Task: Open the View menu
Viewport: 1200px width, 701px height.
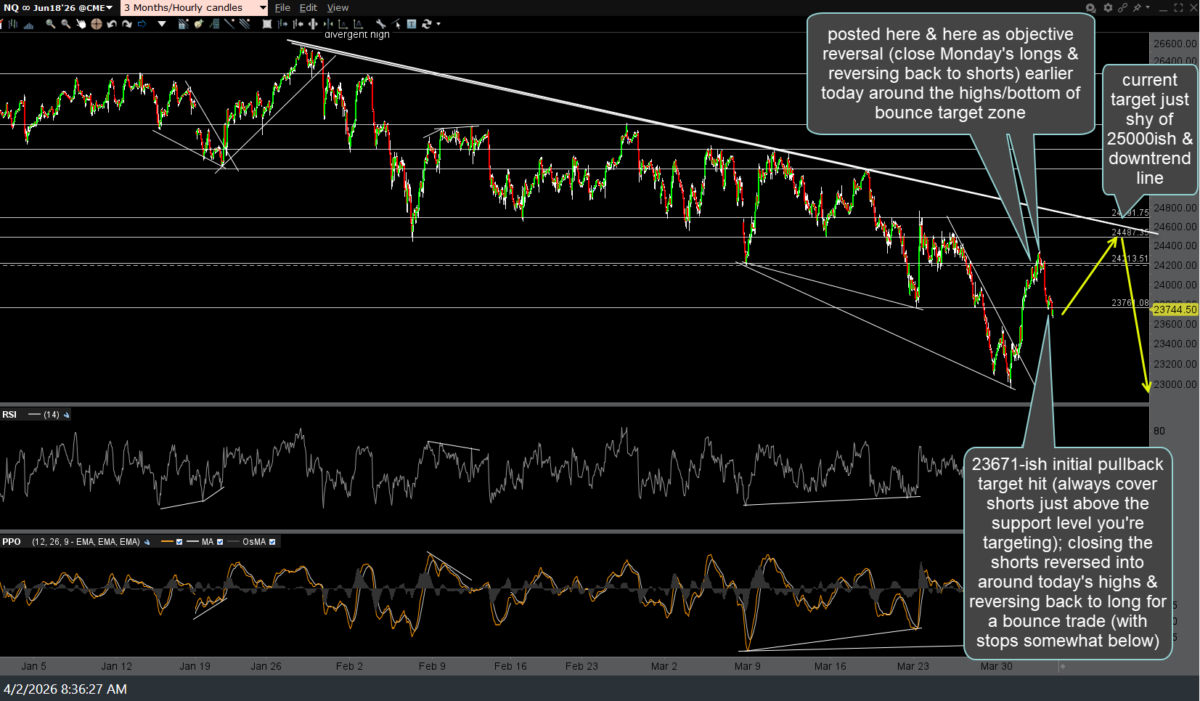Action: 338,7
